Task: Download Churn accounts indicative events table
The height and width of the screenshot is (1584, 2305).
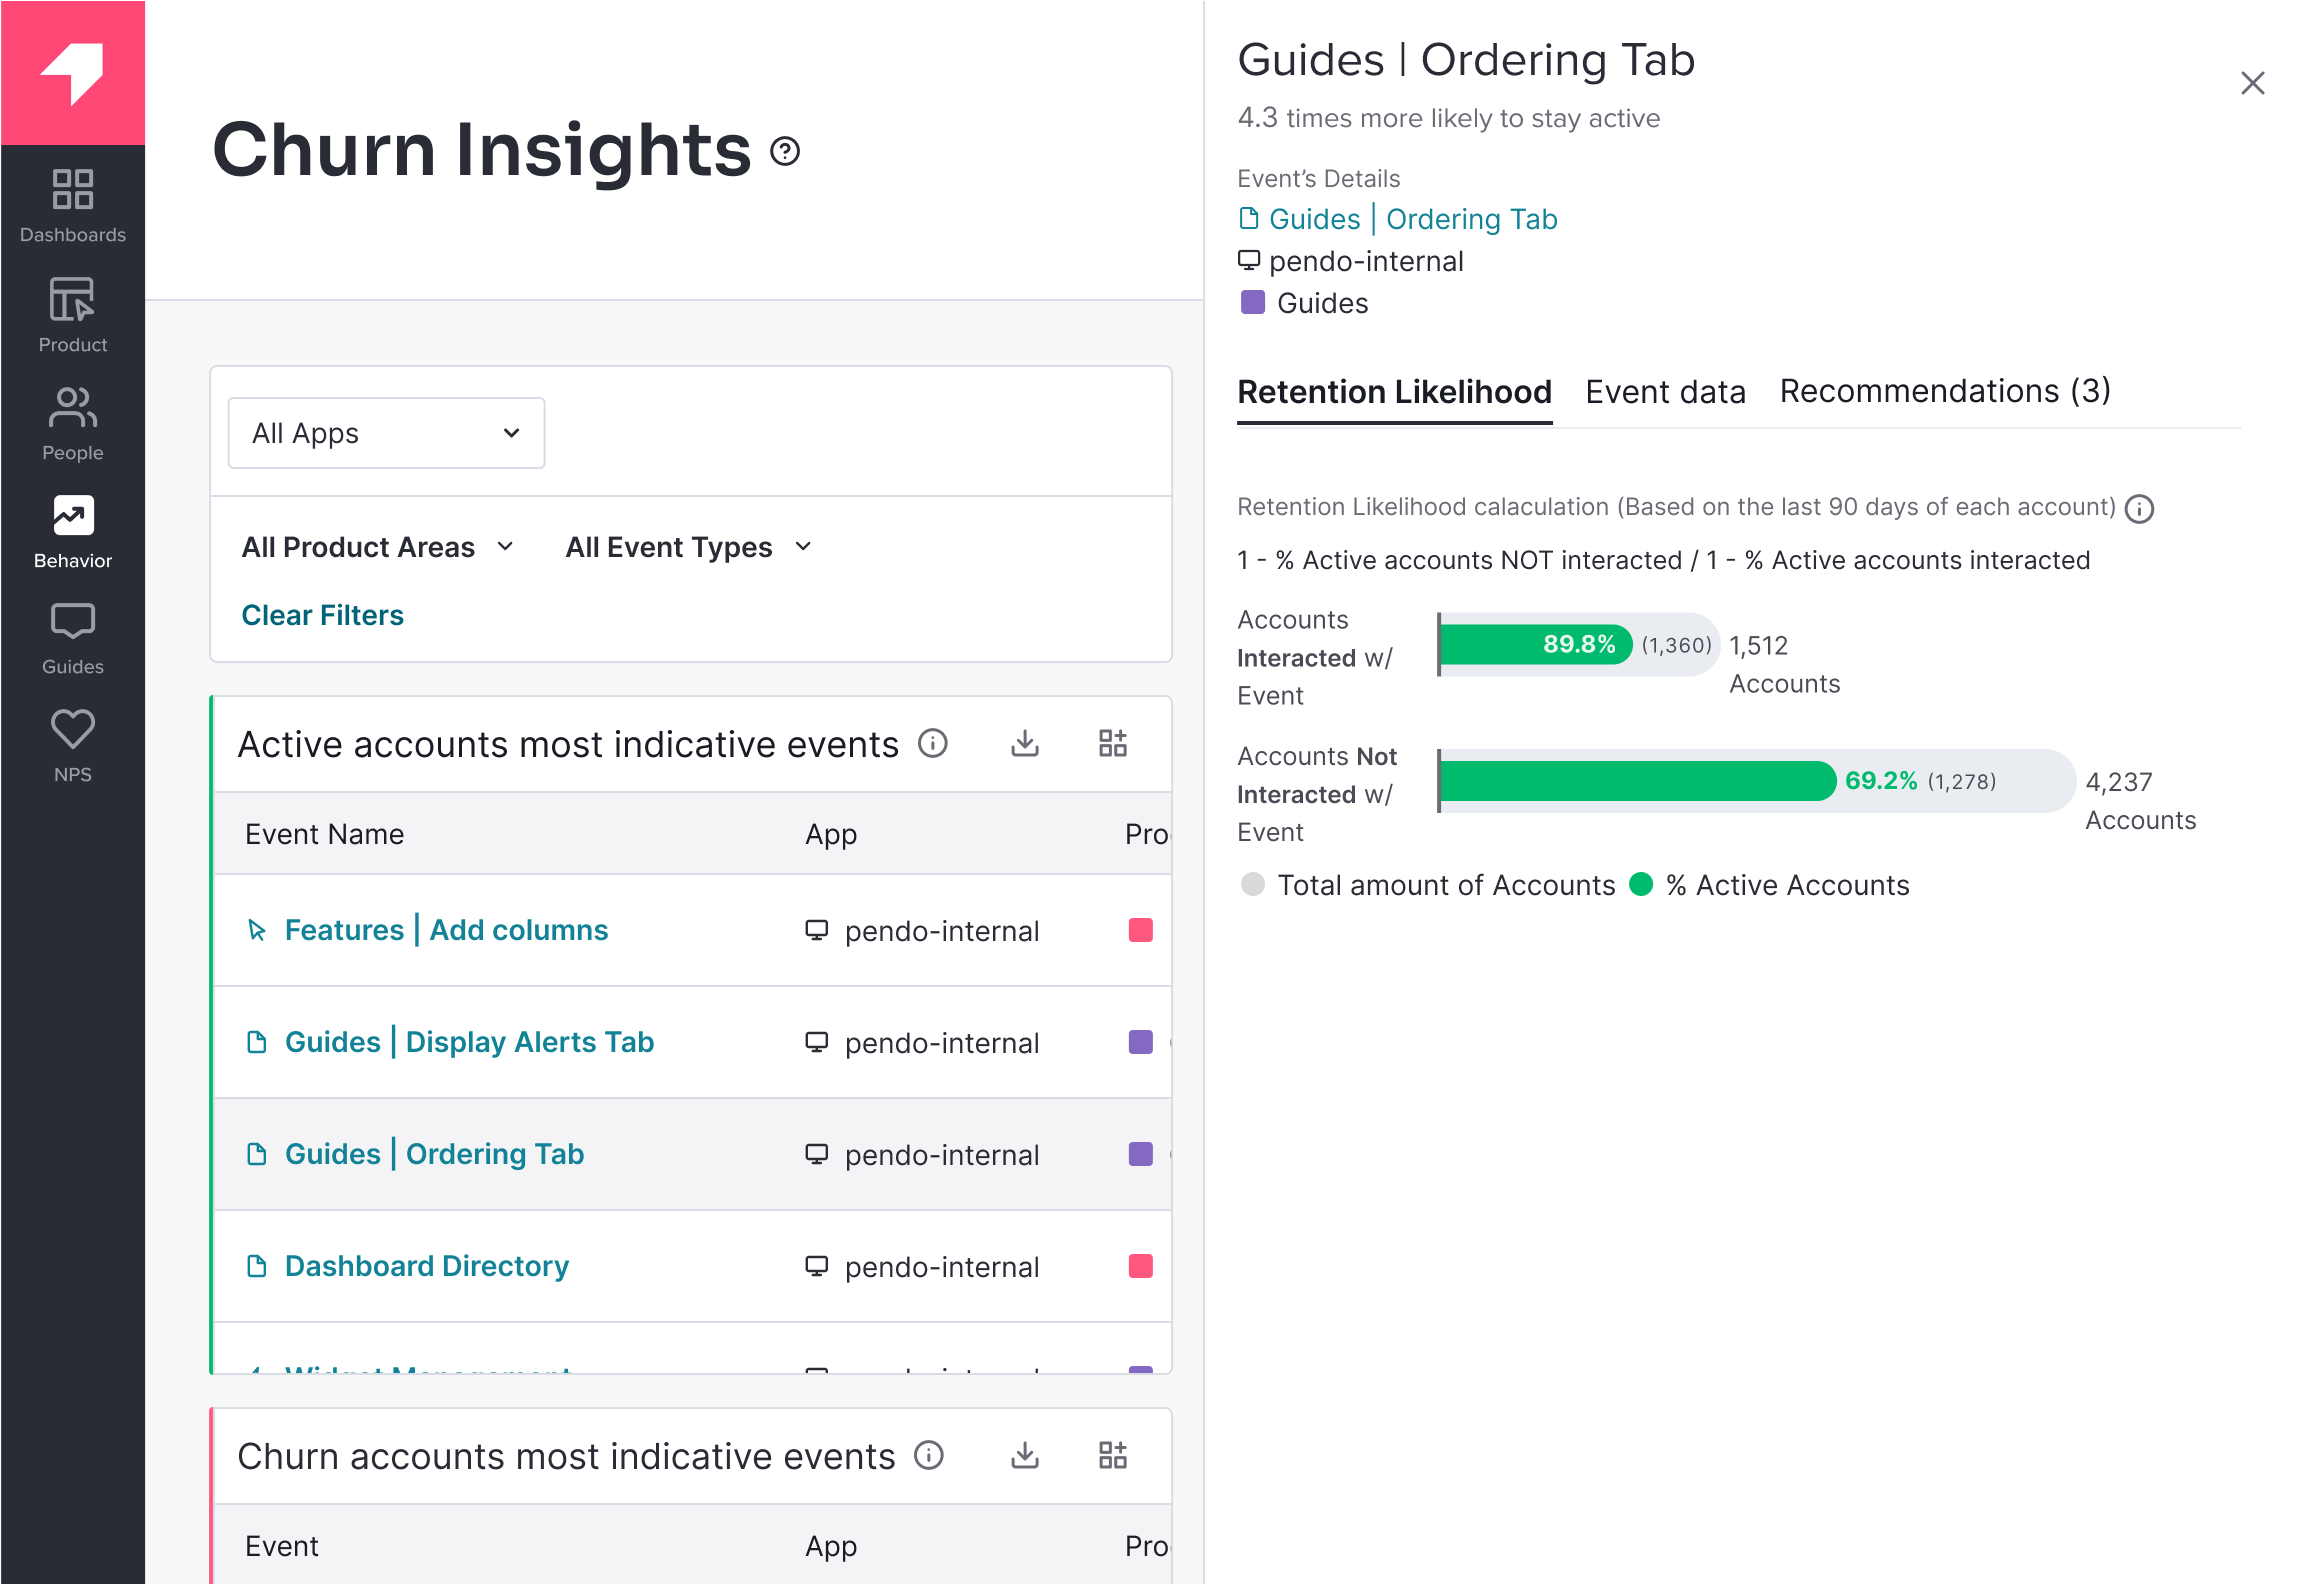Action: coord(1024,1455)
